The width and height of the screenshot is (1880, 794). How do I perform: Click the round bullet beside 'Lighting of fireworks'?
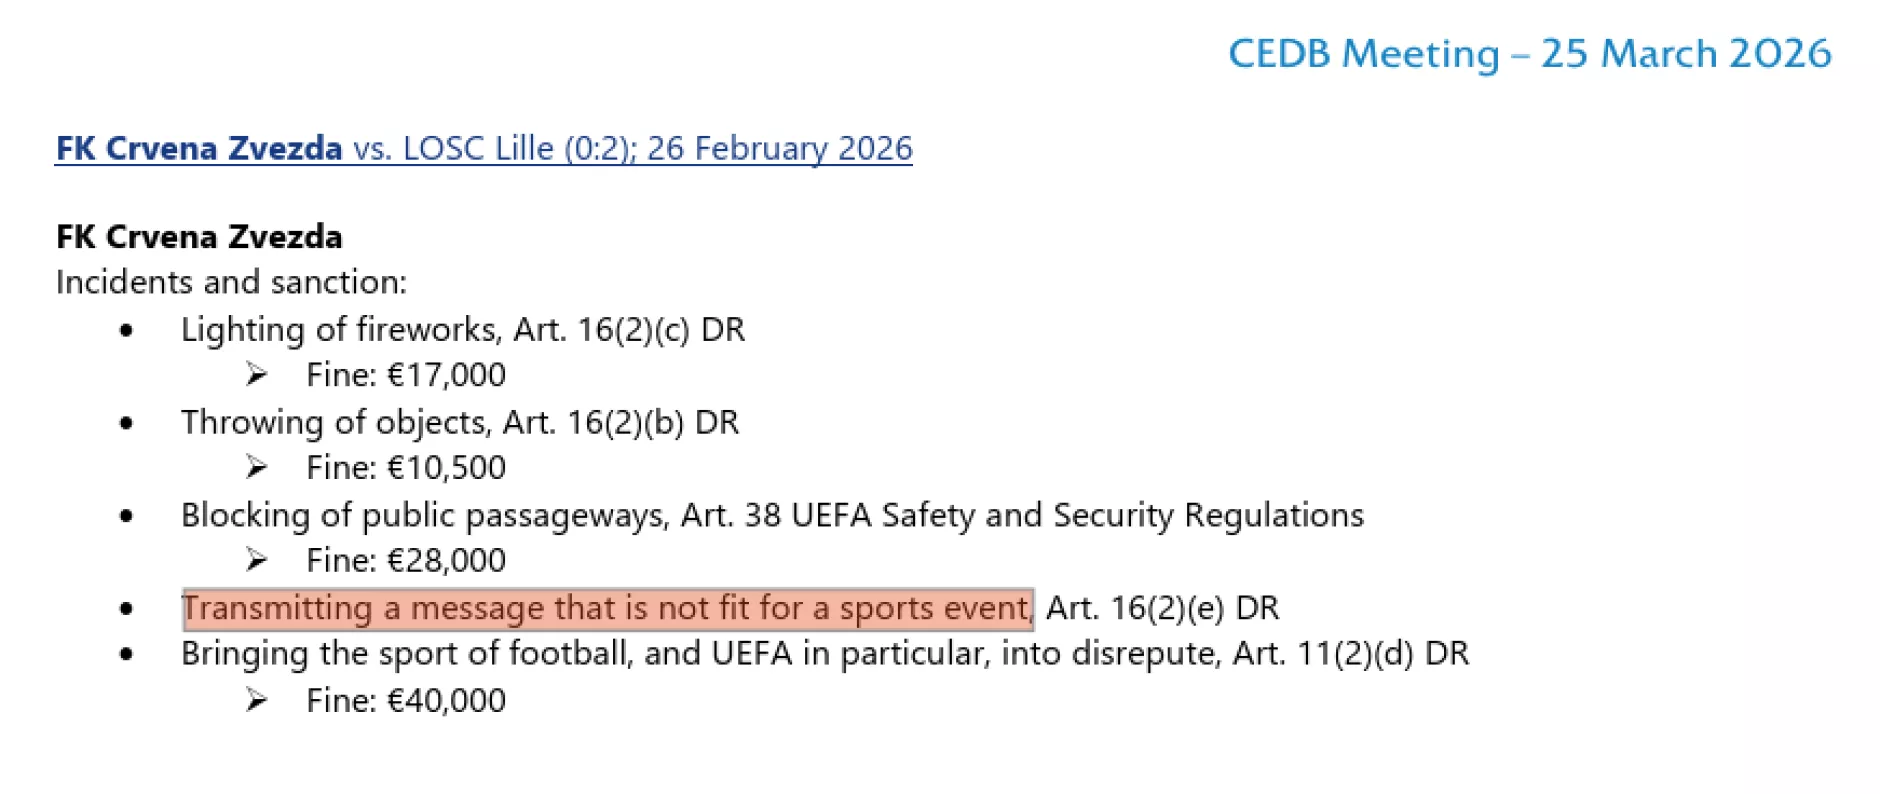126,331
